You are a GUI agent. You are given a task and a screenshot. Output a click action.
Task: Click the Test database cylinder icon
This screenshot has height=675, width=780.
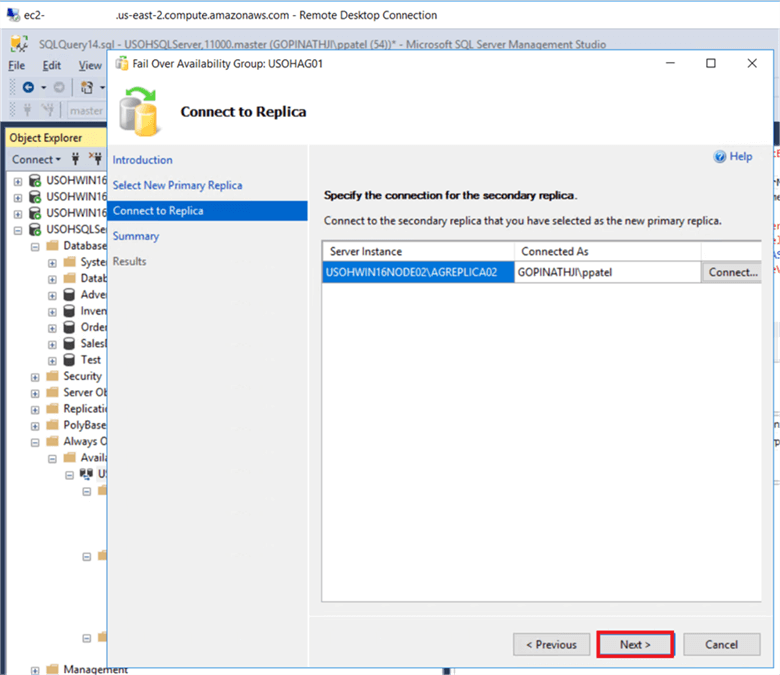69,360
